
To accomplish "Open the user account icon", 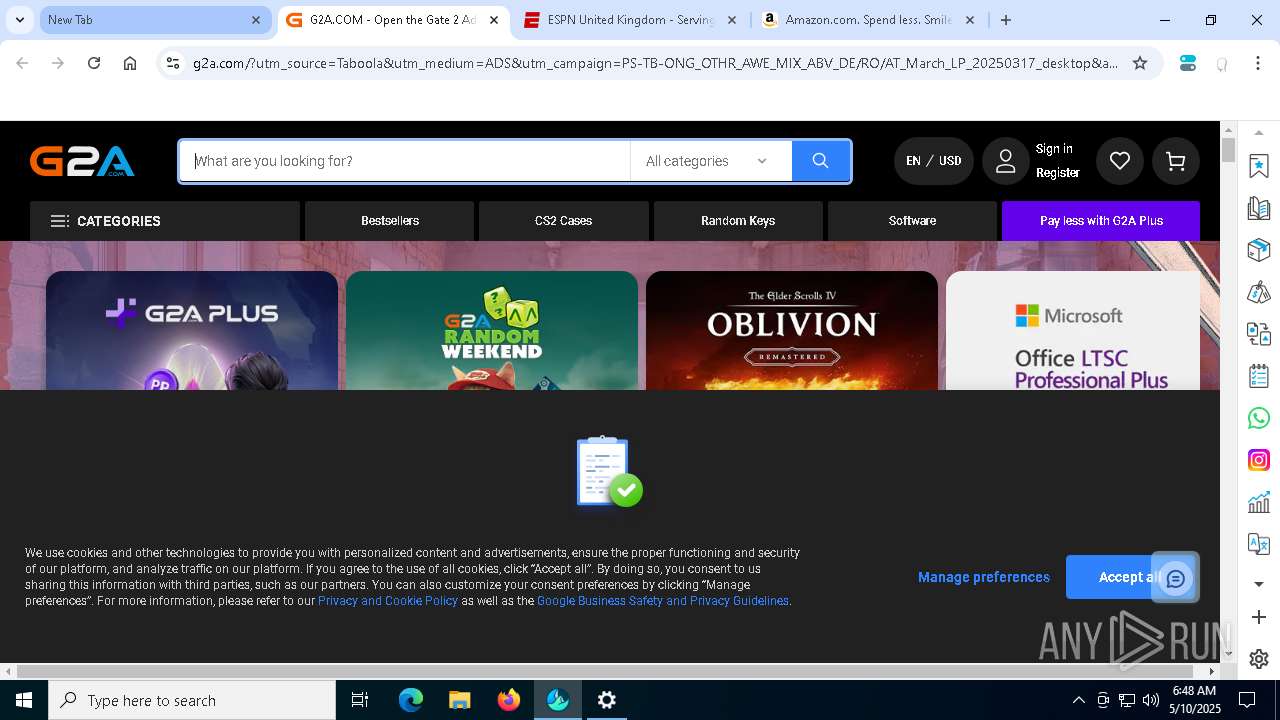I will (1005, 161).
